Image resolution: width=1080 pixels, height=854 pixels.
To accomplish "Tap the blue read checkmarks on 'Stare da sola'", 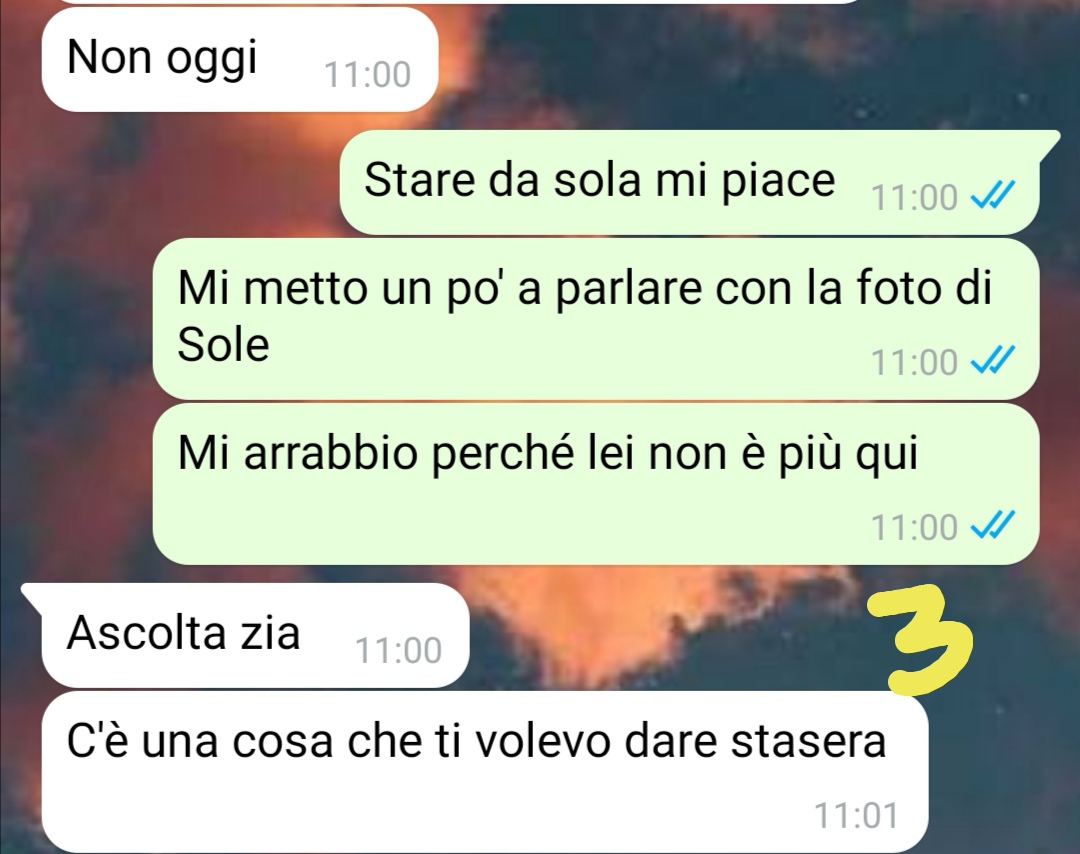I will pos(992,197).
